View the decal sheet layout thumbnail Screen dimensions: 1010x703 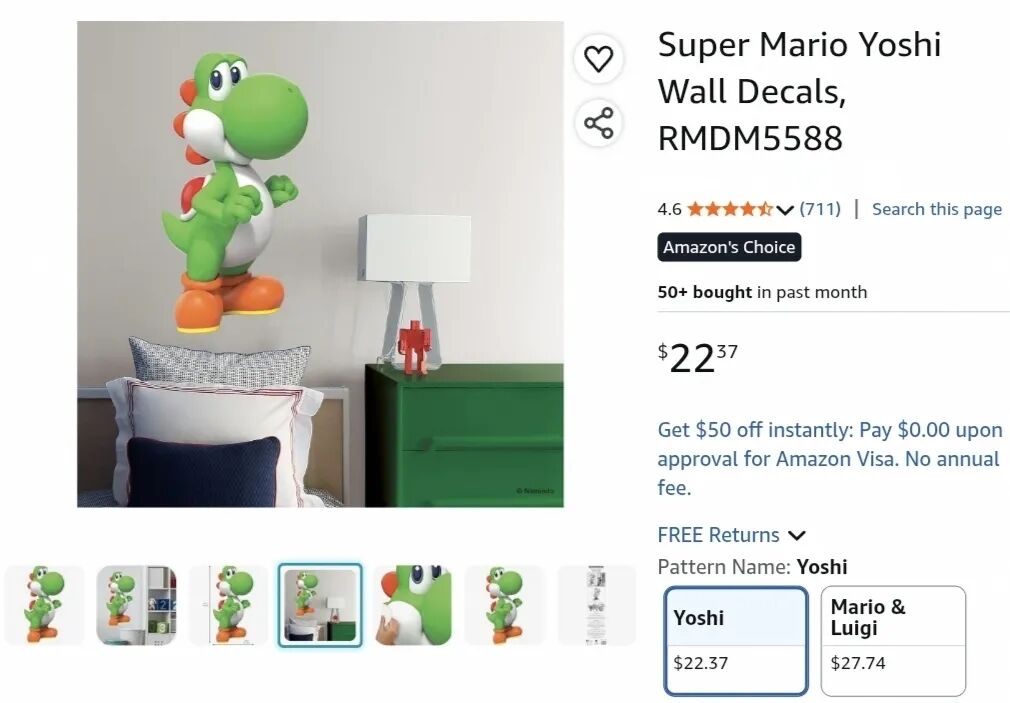pos(596,604)
